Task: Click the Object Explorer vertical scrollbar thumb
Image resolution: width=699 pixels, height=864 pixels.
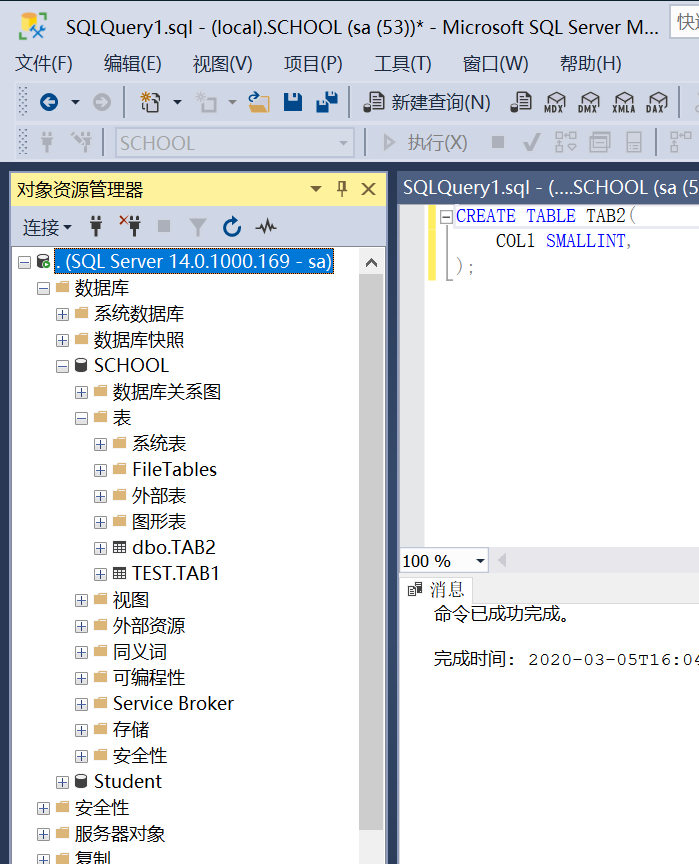Action: 371,551
